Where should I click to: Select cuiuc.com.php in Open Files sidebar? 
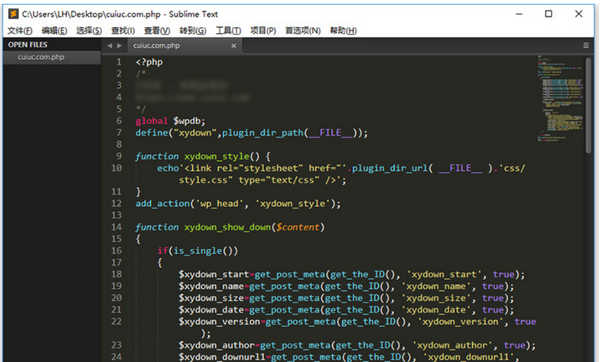[52, 57]
